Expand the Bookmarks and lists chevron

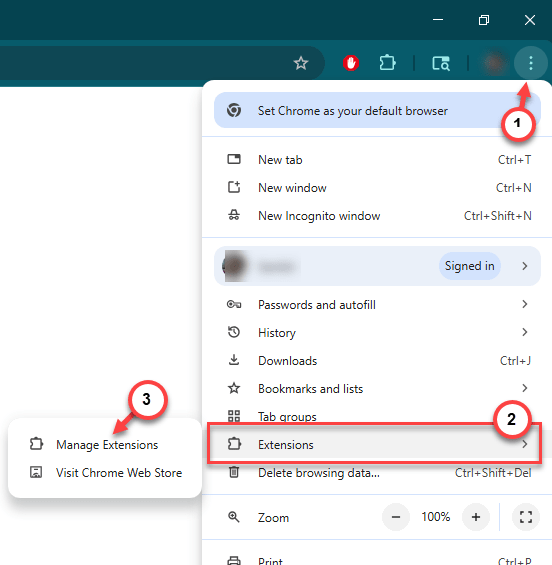click(x=525, y=388)
